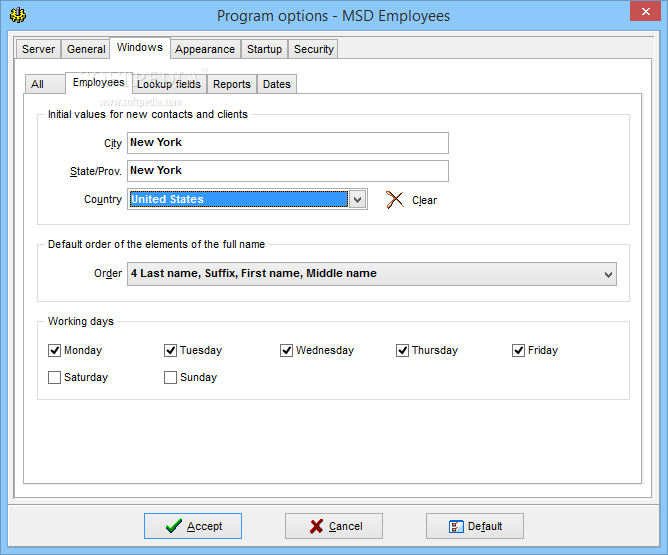Open the Lookup fields sub-tab
Viewport: 668px width, 555px height.
coord(169,84)
